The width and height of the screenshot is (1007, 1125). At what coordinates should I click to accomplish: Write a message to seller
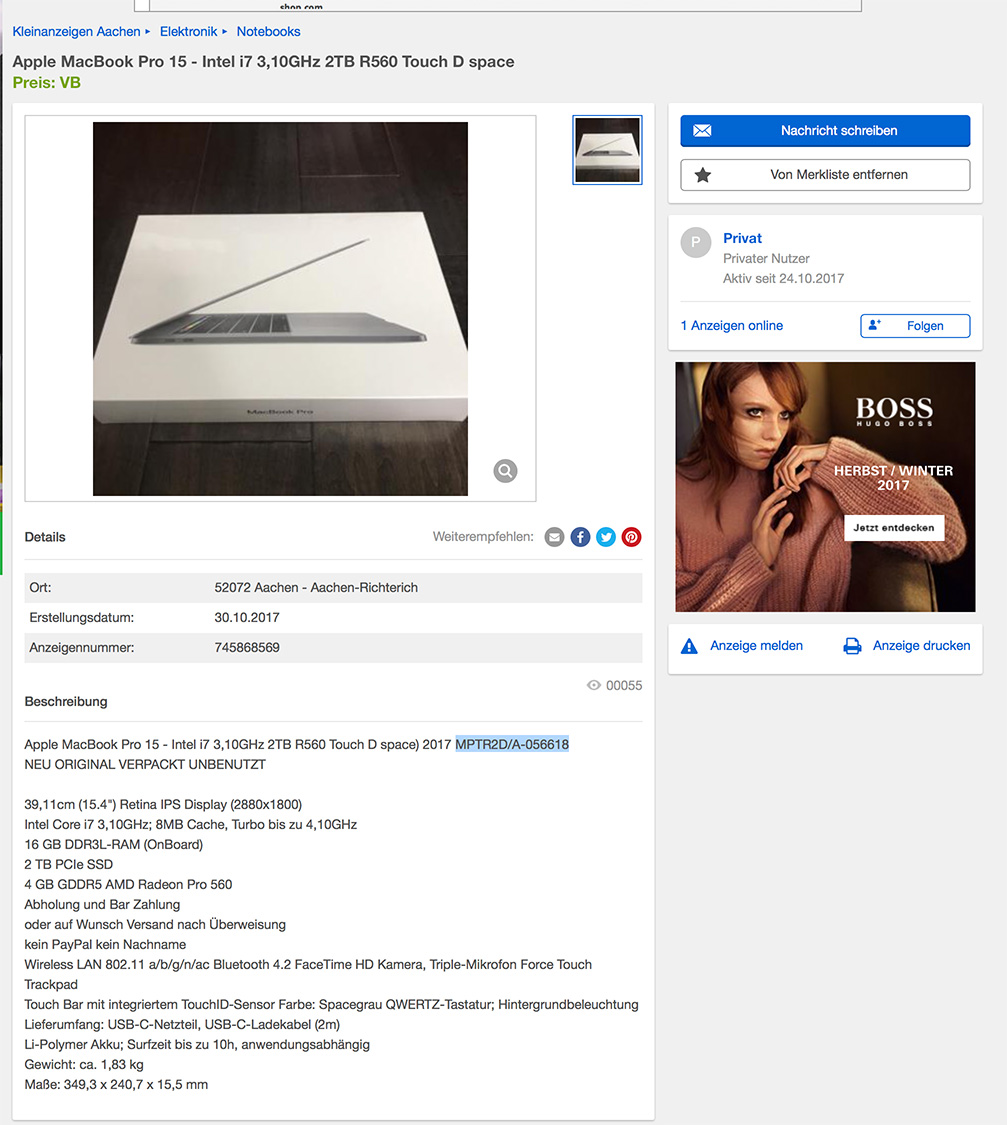pyautogui.click(x=825, y=131)
